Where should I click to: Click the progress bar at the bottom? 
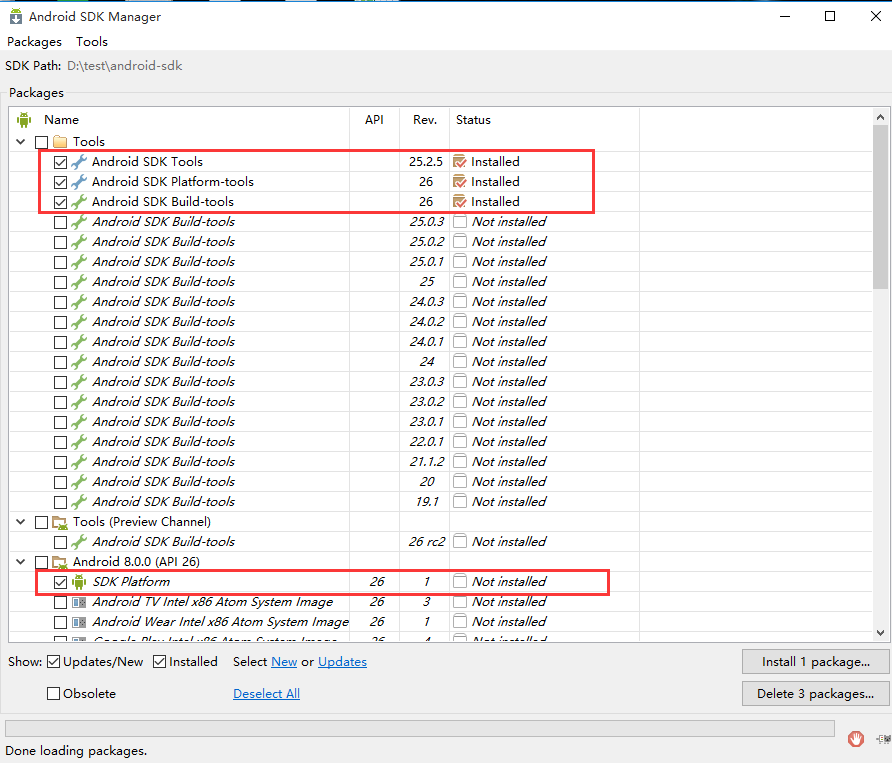(420, 728)
